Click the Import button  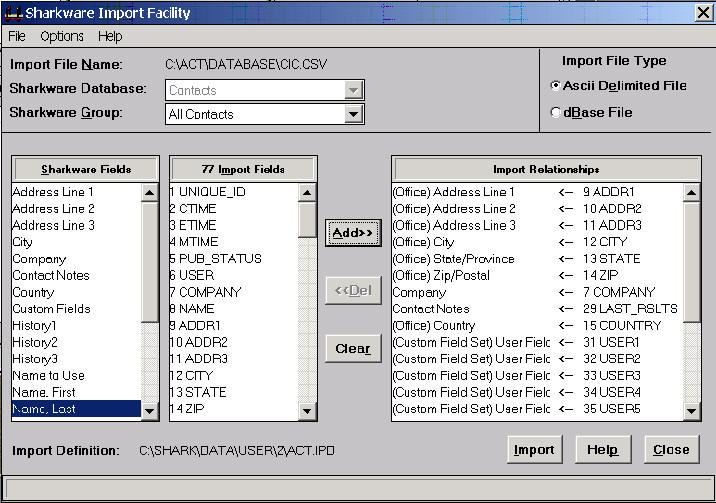[x=534, y=450]
